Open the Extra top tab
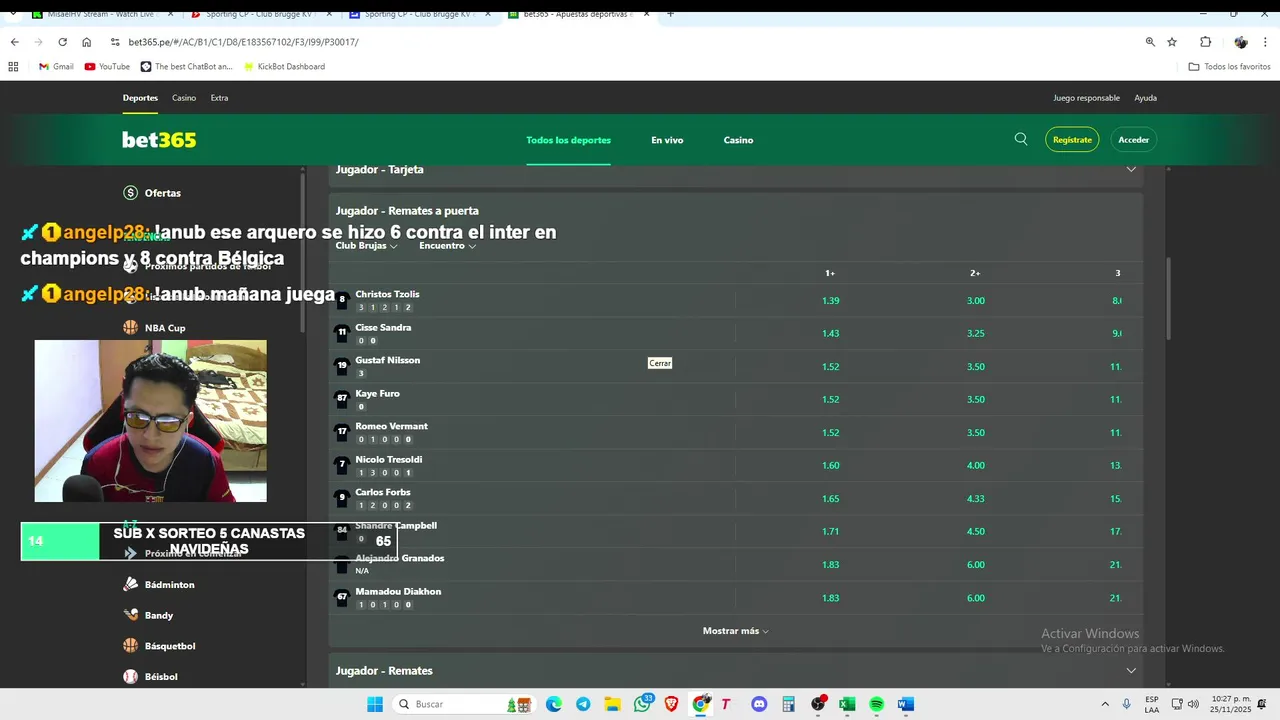 click(219, 98)
